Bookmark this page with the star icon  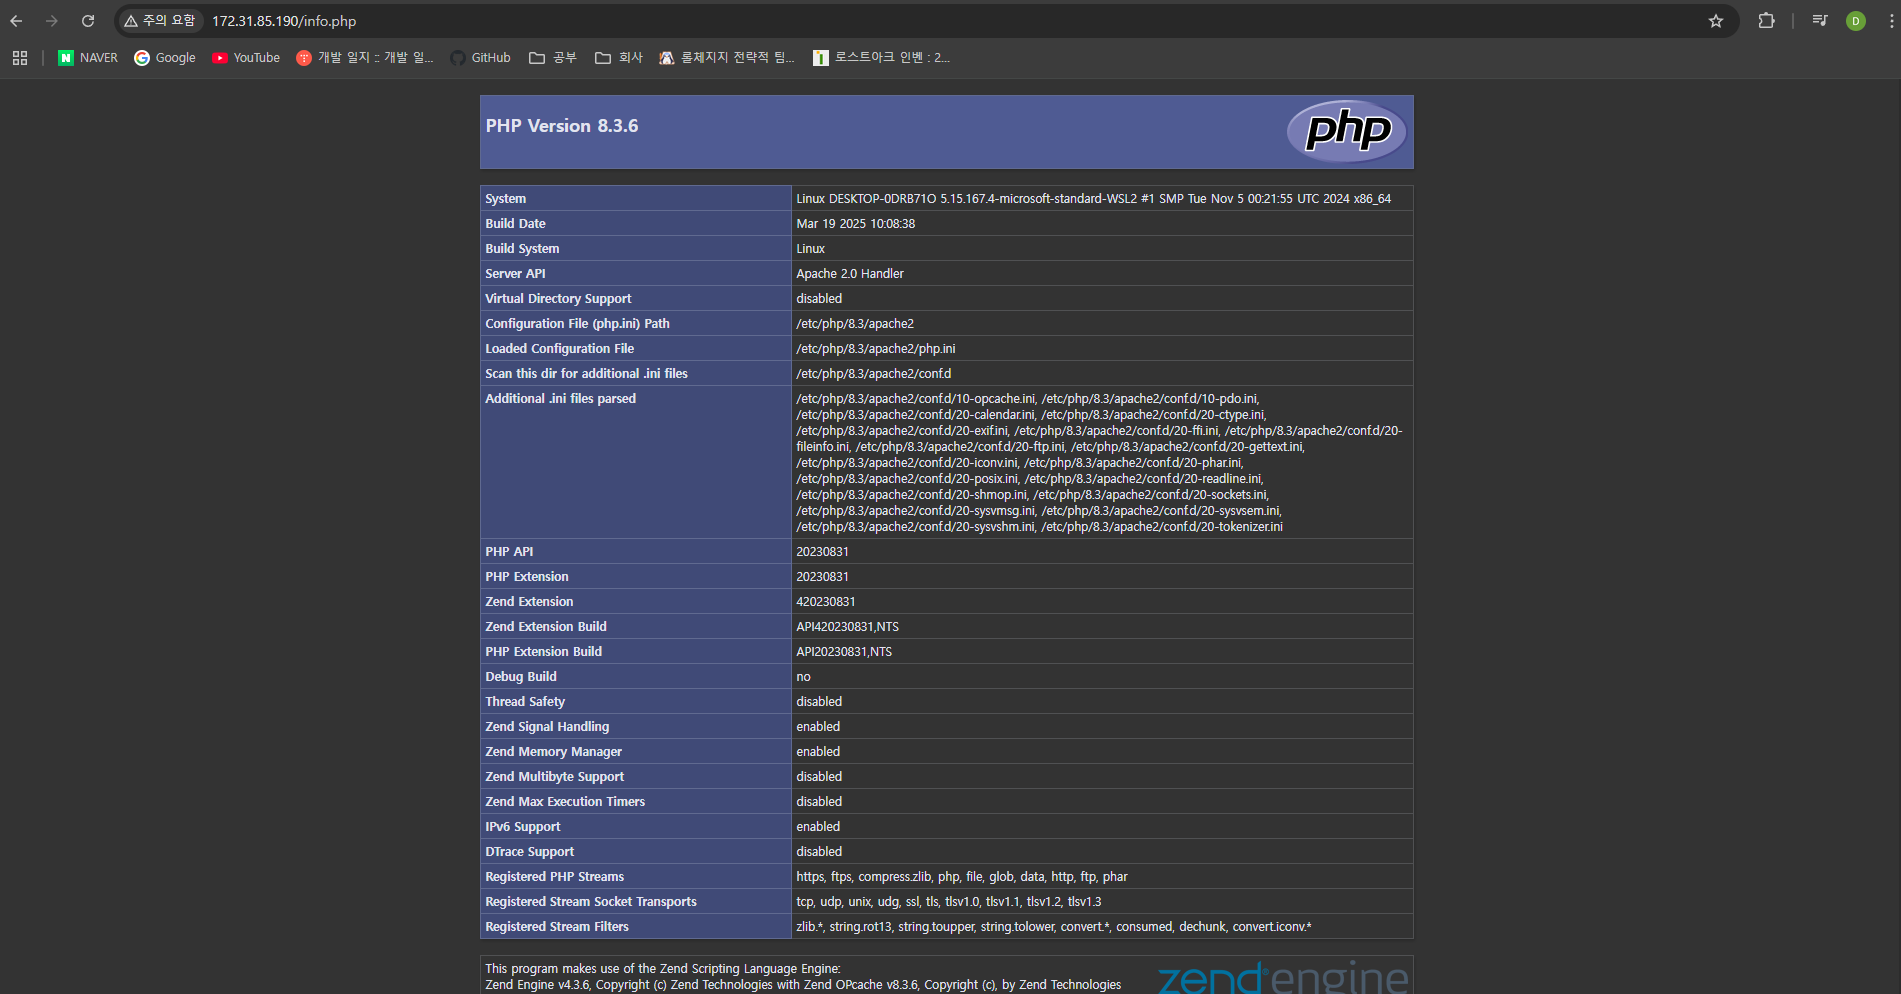point(1716,21)
